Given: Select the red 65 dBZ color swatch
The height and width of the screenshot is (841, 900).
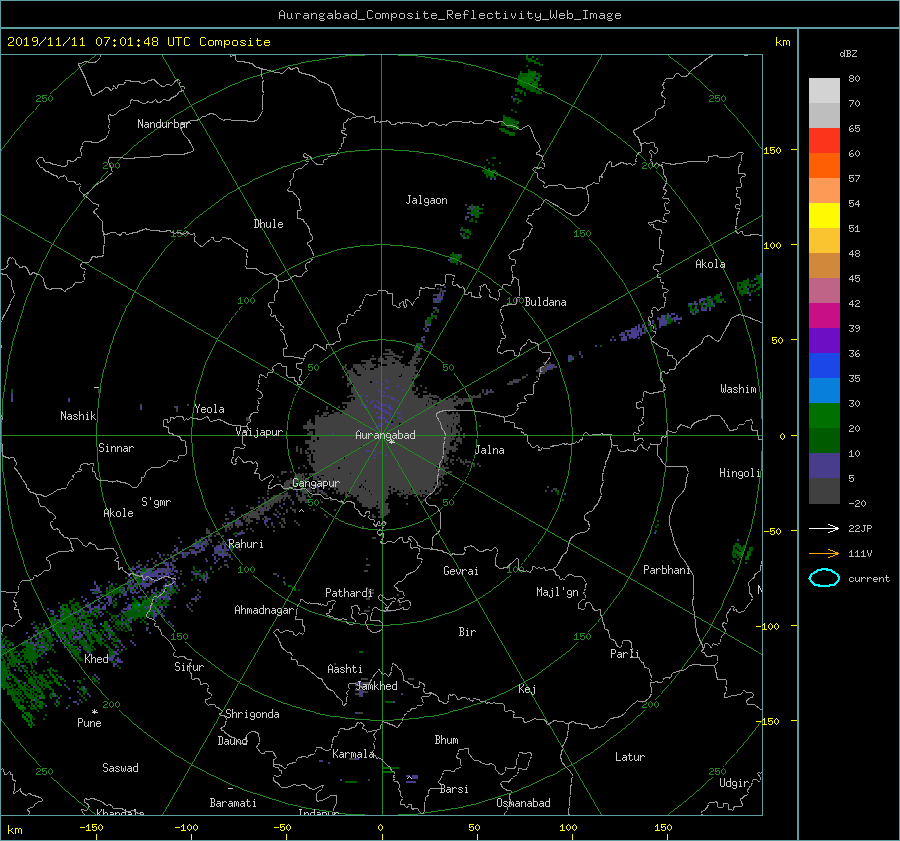Looking at the screenshot, I should pos(824,141).
